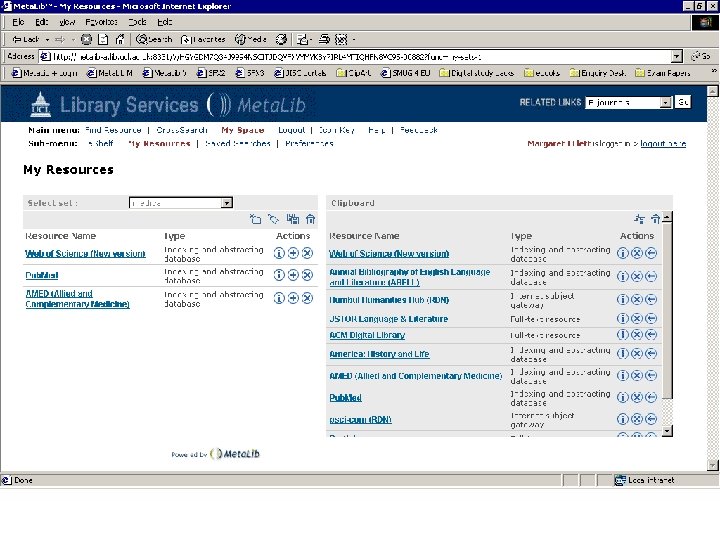Open the View menu
The image size is (720, 540).
click(67, 22)
